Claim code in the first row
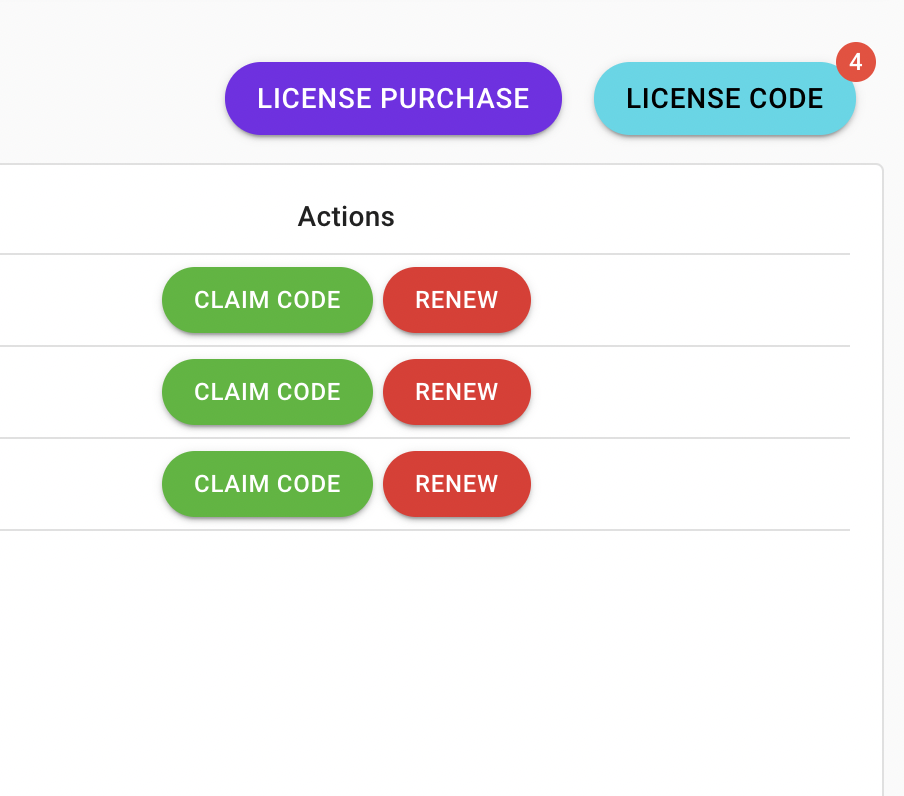The image size is (904, 796). pos(267,300)
